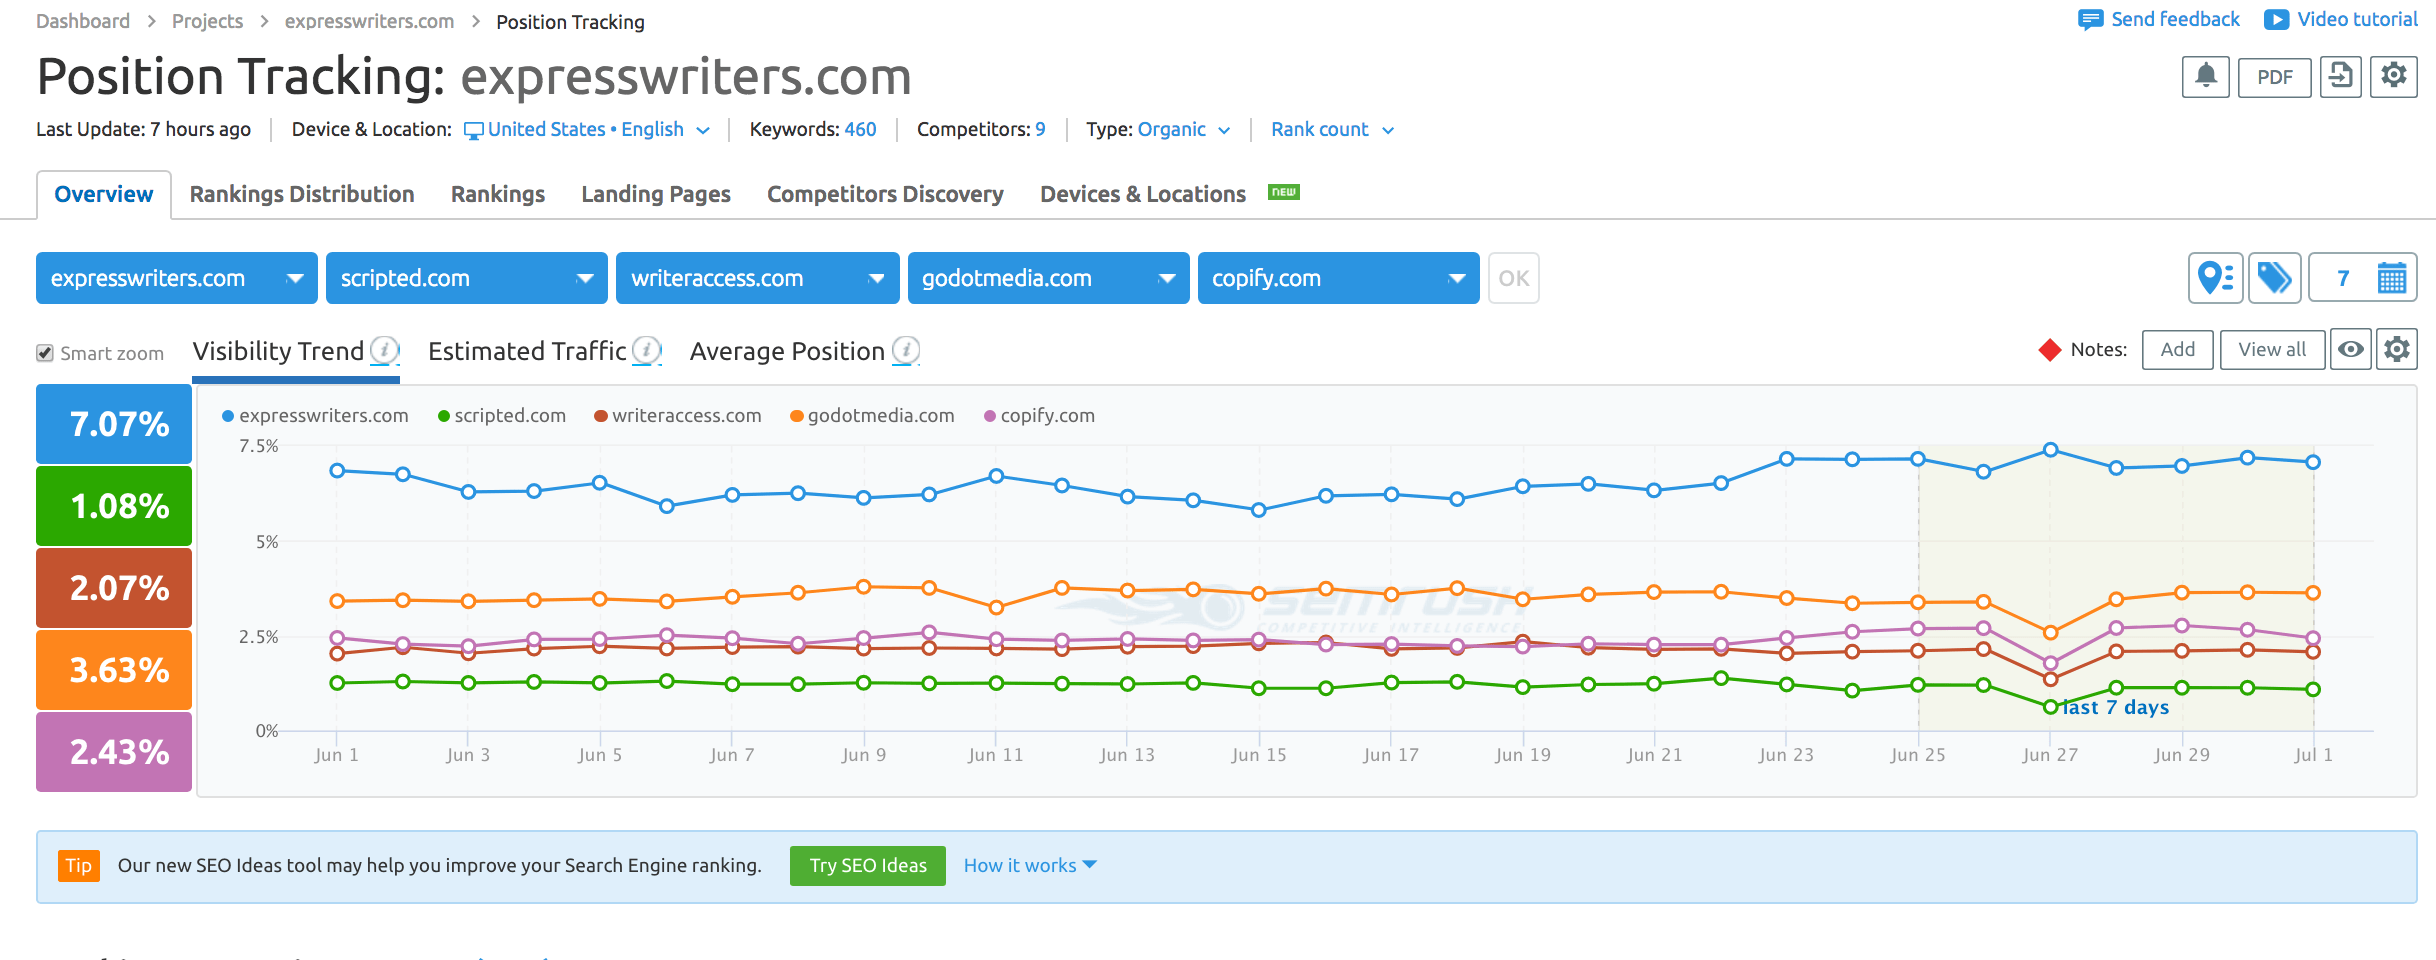Screen dimensions: 2436x960
Task: Click the Send feedback link
Action: coord(2175,20)
